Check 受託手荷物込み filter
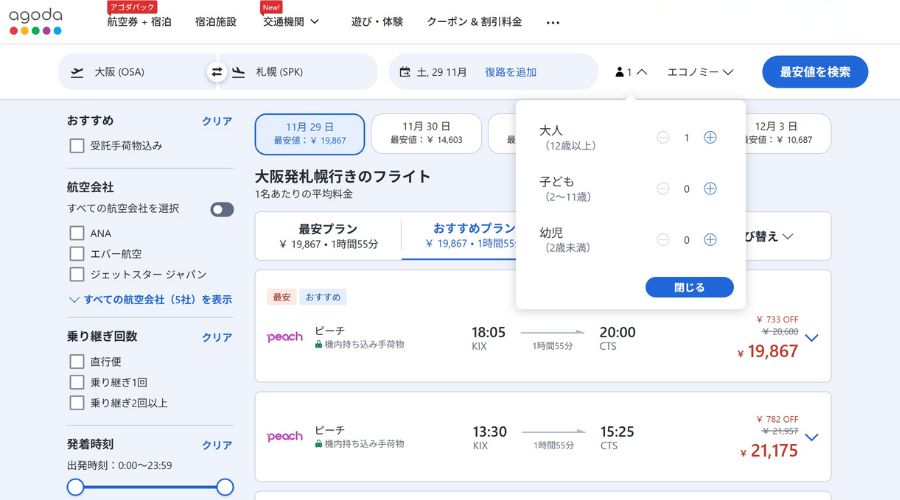The height and width of the screenshot is (500, 900). 77,146
